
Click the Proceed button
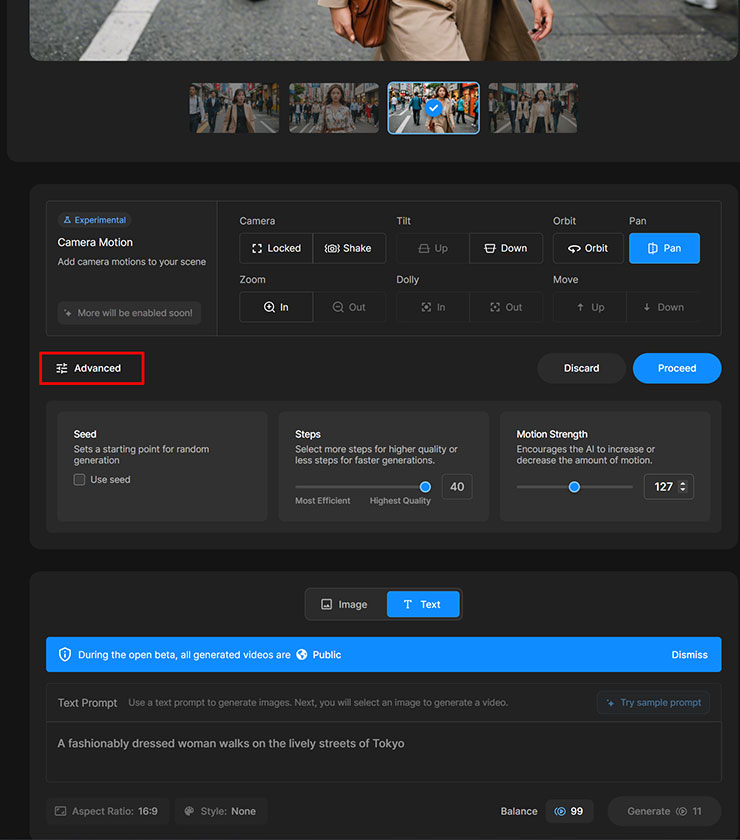[x=676, y=368]
